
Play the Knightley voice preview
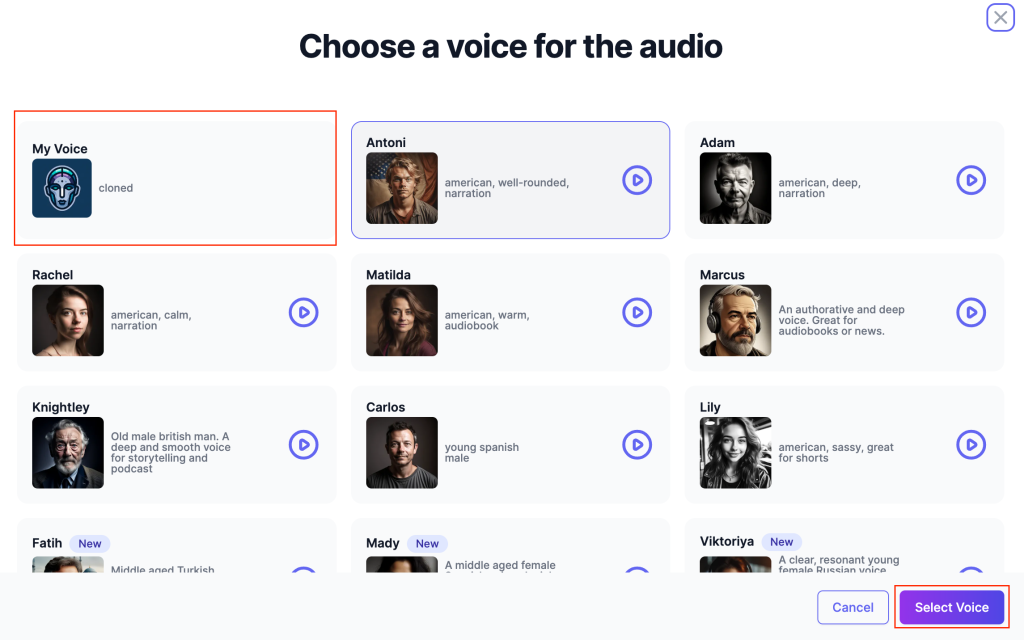click(304, 445)
